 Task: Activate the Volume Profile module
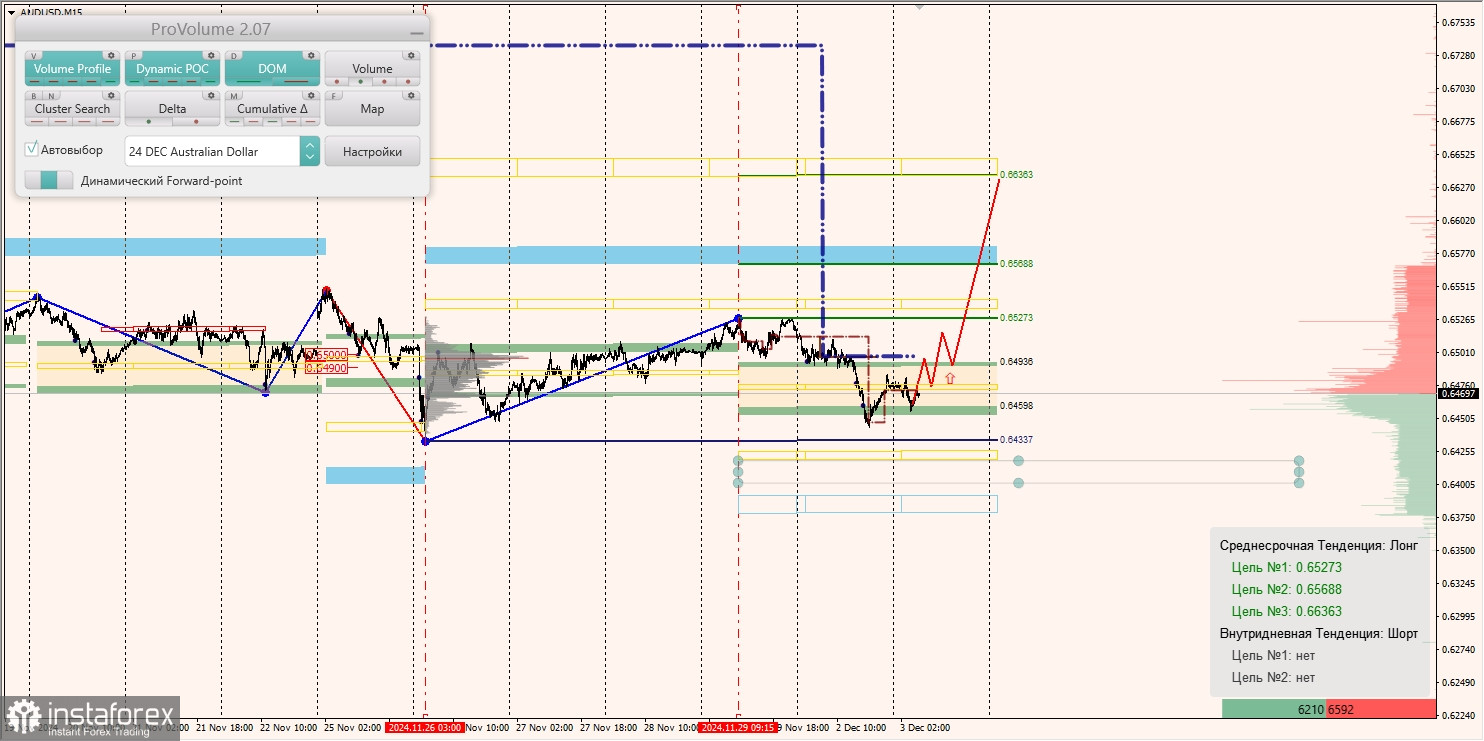click(72, 68)
